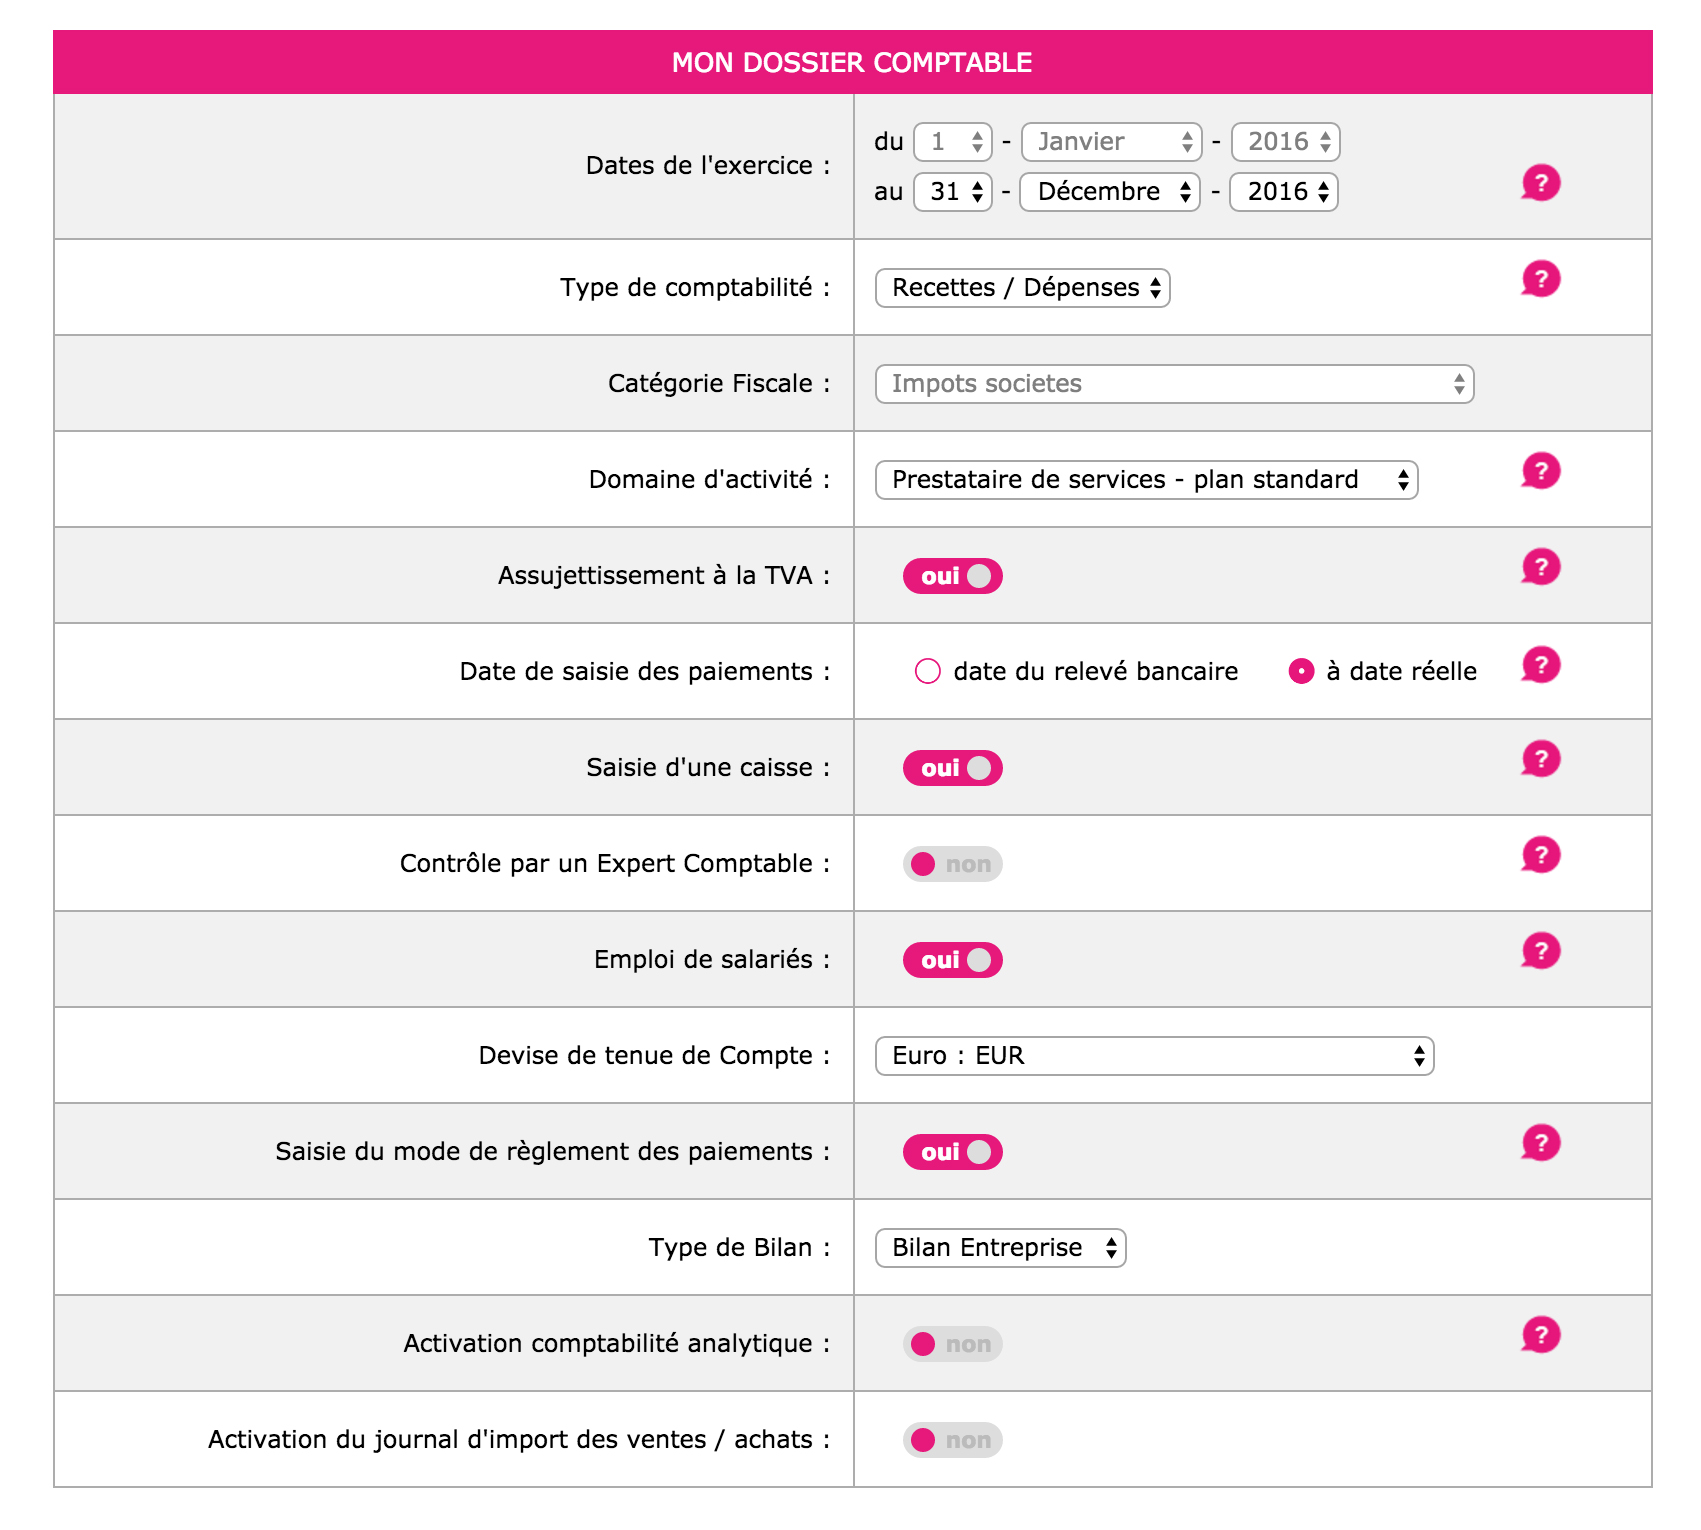1701x1530 pixels.
Task: Open help for Contrôle par un Expert Comptable
Action: 1540,855
